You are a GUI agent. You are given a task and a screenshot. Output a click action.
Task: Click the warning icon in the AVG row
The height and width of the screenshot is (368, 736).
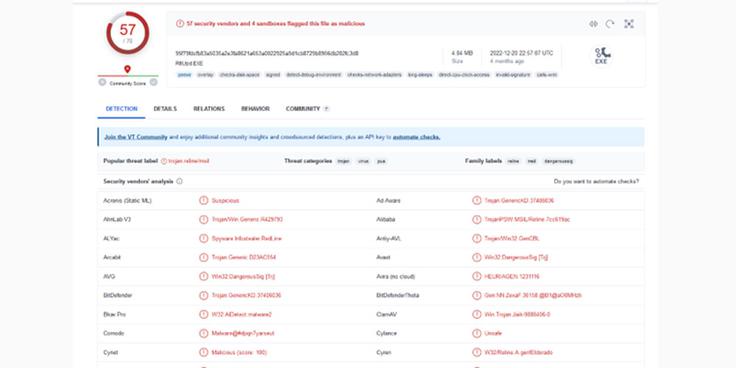click(203, 276)
